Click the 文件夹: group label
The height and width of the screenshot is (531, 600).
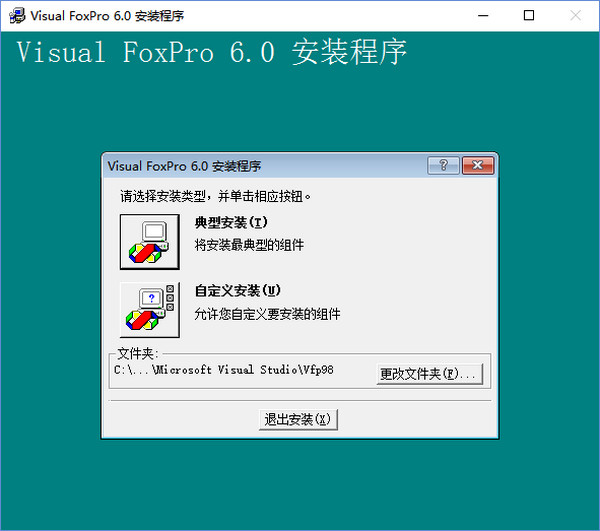[x=137, y=353]
